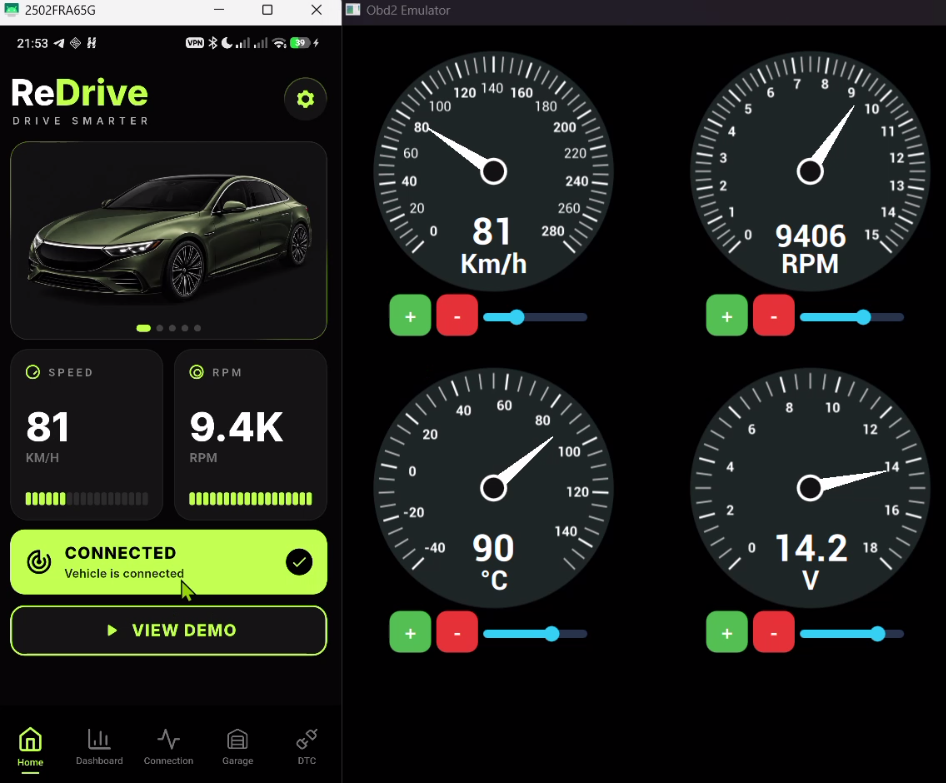Open ReDrive settings gear icon
The width and height of the screenshot is (946, 783).
point(305,99)
